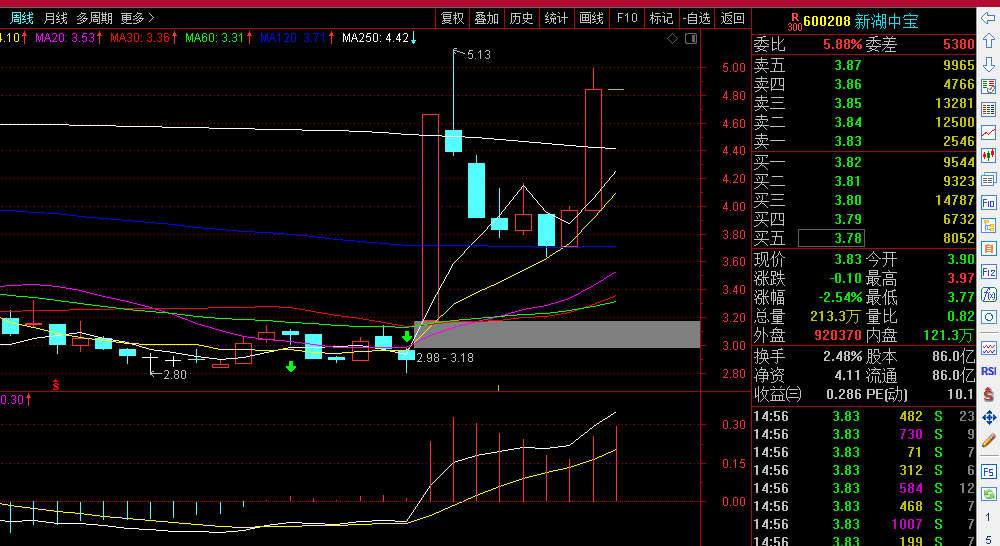The image size is (1000, 546).
Task: Click the 历史 history button
Action: point(522,18)
